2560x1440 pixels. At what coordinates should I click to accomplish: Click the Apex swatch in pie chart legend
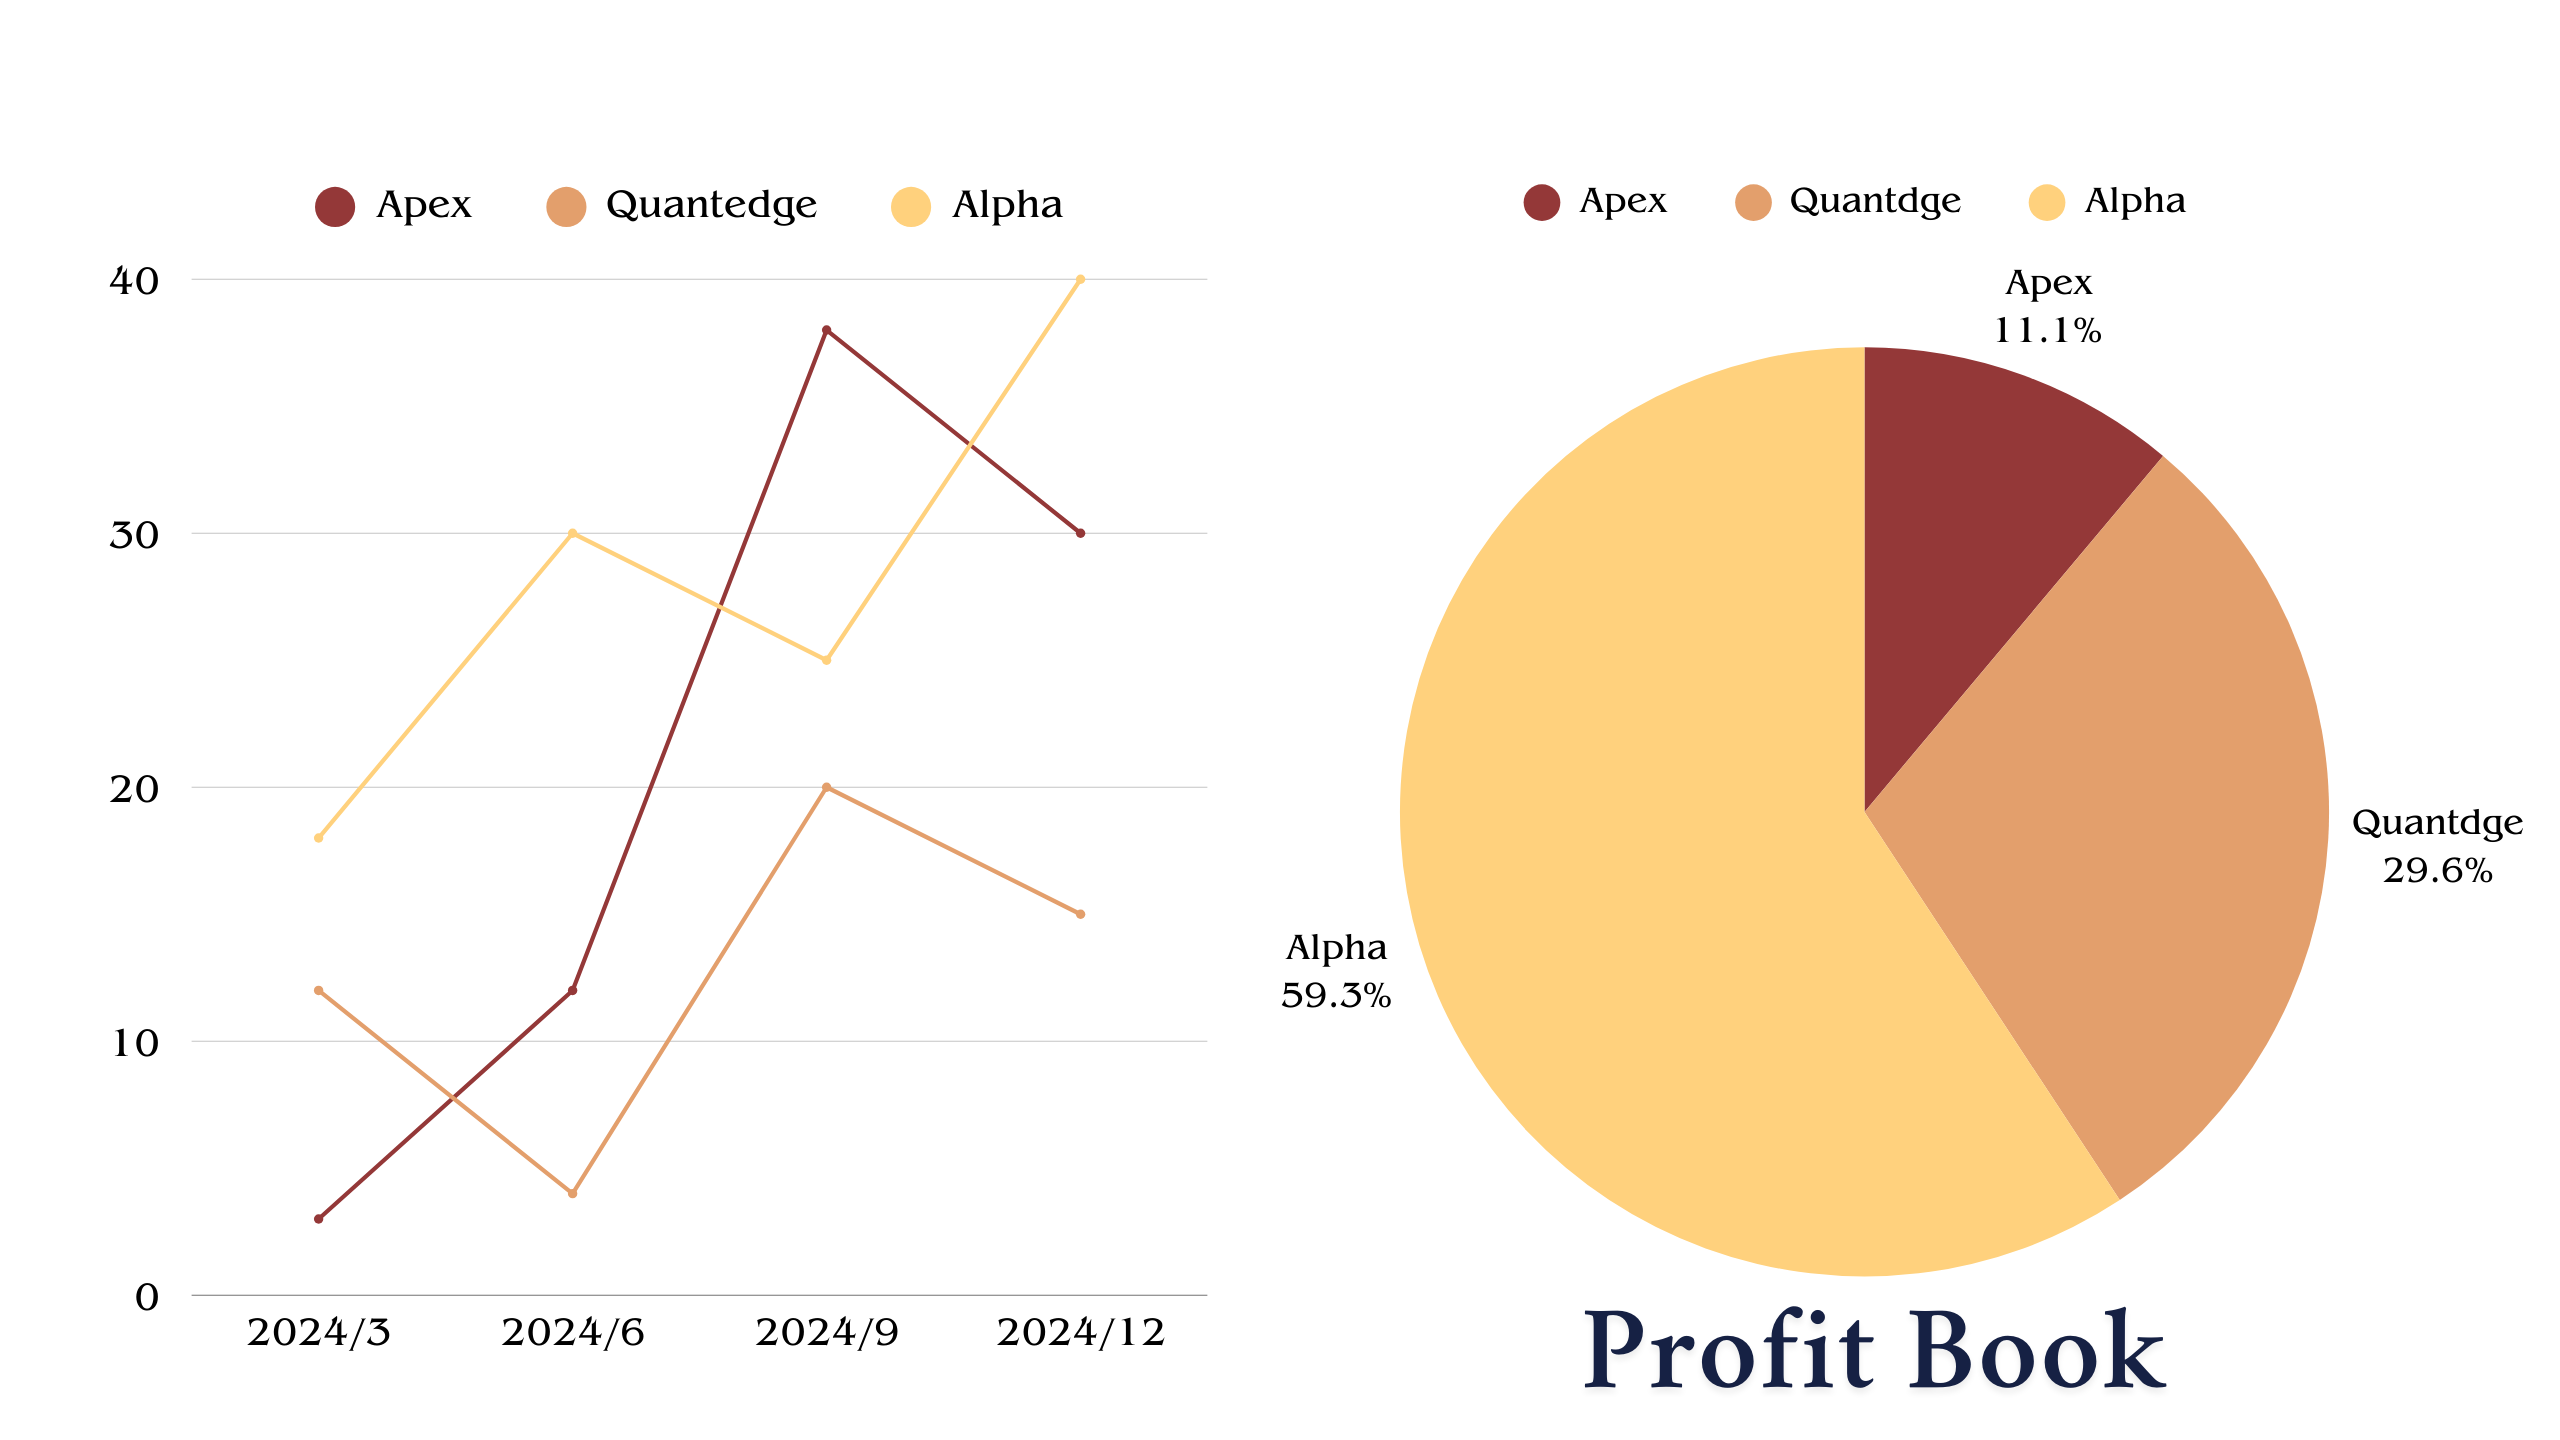1541,202
